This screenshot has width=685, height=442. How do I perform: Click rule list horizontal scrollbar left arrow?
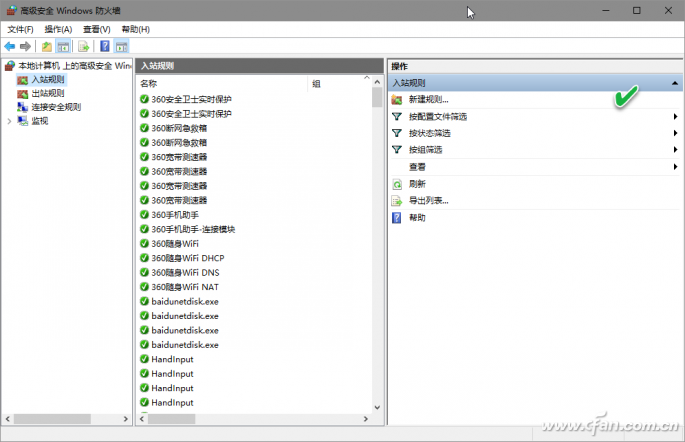click(x=142, y=419)
